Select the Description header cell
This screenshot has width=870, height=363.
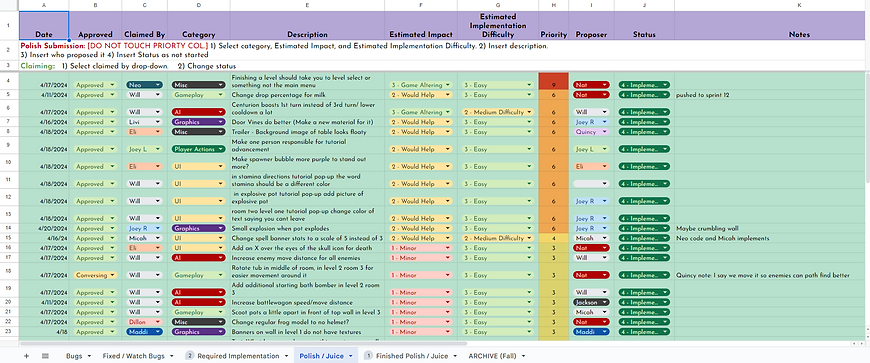(307, 26)
